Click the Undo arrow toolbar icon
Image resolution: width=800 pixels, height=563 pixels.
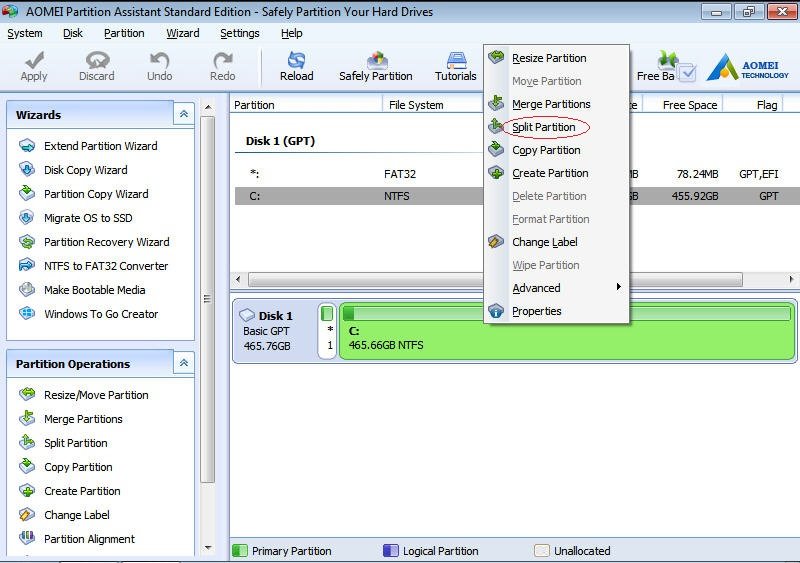click(x=159, y=60)
